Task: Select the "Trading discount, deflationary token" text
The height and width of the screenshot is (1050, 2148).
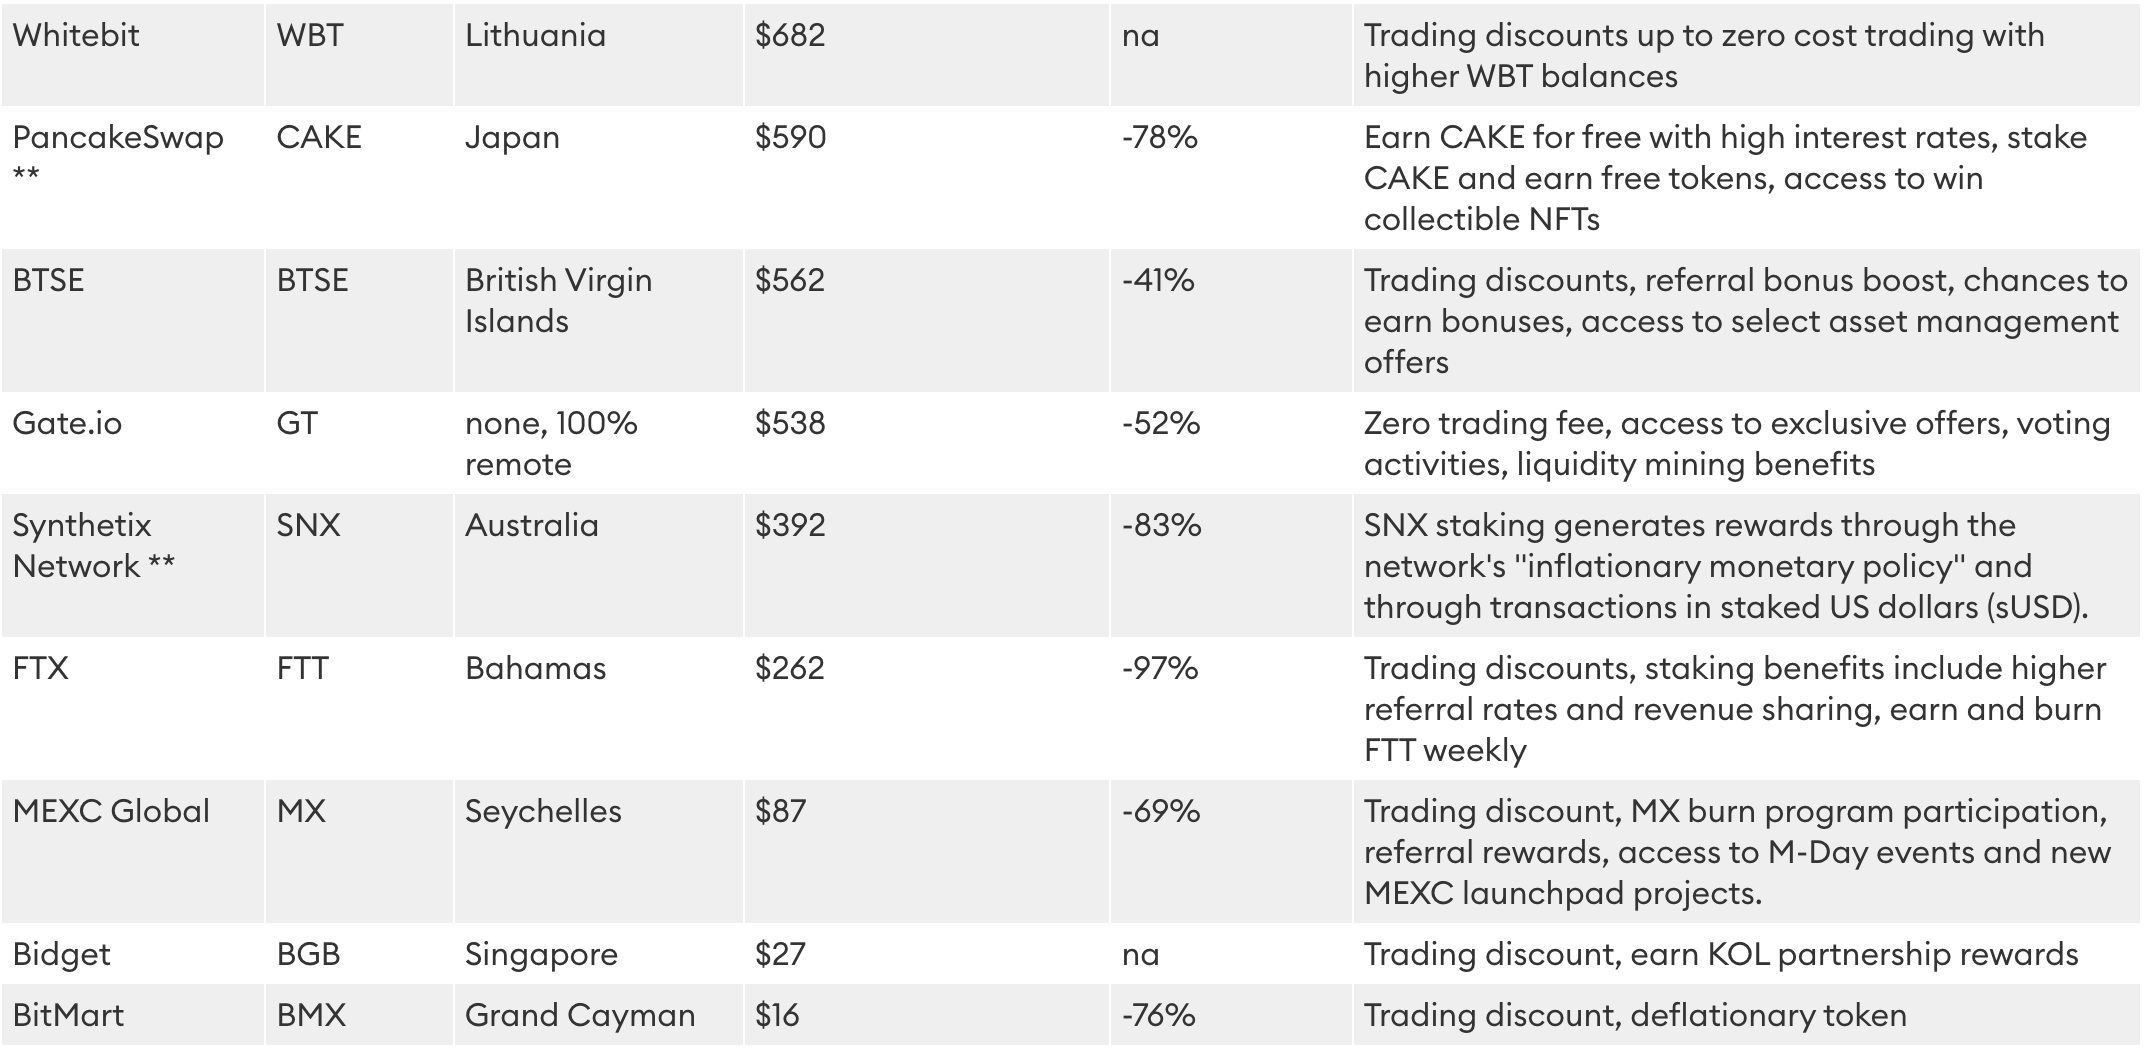Action: point(1635,1016)
